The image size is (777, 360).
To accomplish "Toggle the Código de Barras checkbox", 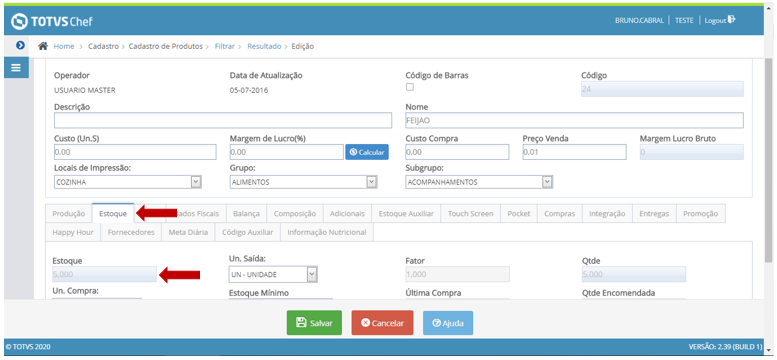I will (410, 87).
